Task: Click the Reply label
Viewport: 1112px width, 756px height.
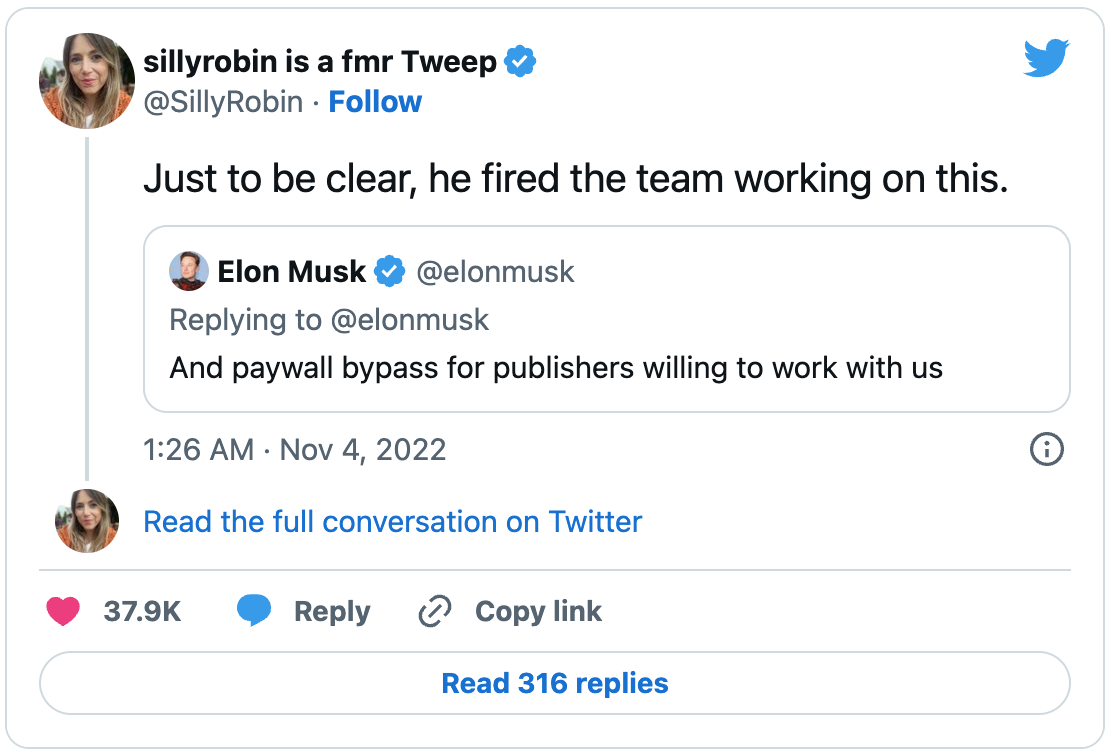Action: click(x=332, y=612)
